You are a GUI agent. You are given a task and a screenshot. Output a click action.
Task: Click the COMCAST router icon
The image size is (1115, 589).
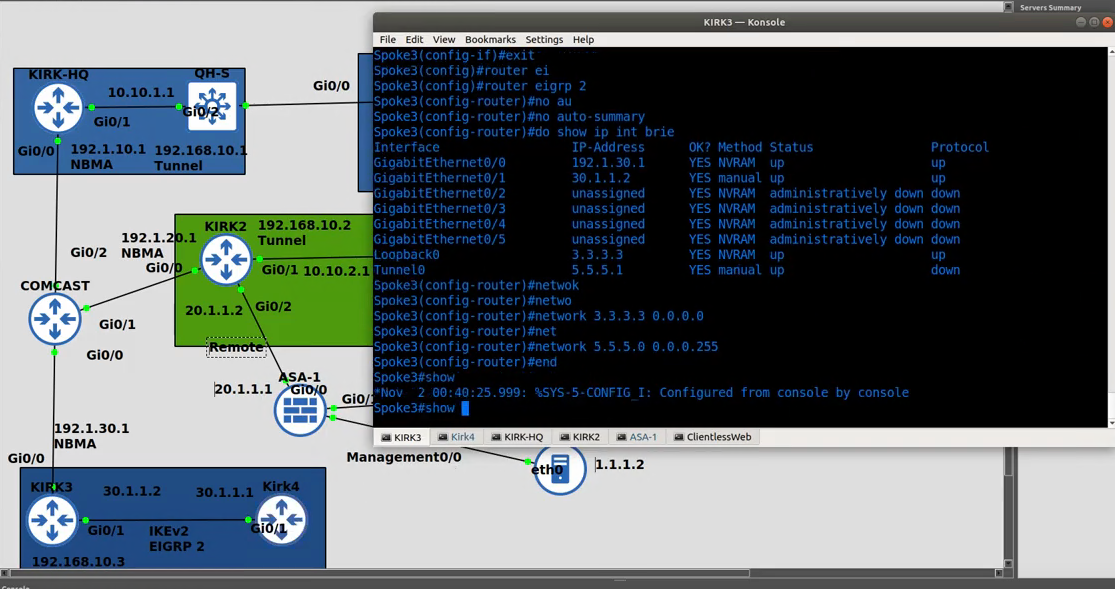(55, 319)
